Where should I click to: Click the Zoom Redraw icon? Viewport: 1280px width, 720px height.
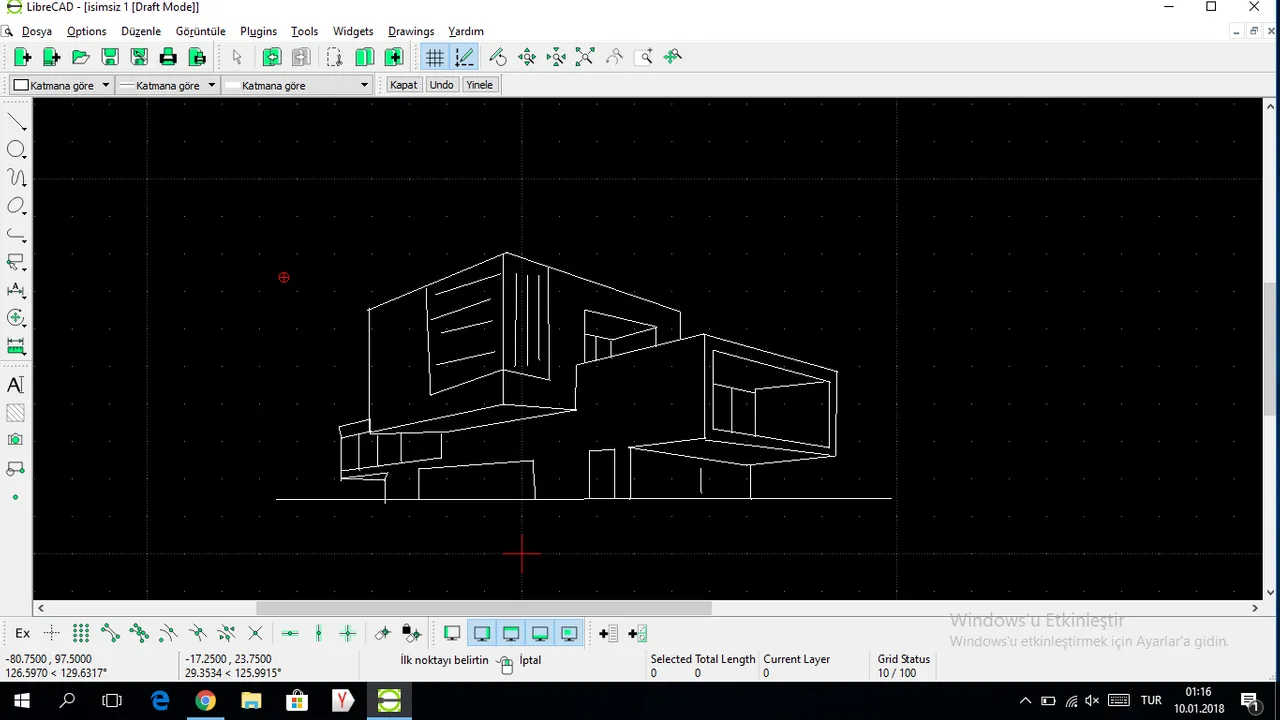(498, 57)
